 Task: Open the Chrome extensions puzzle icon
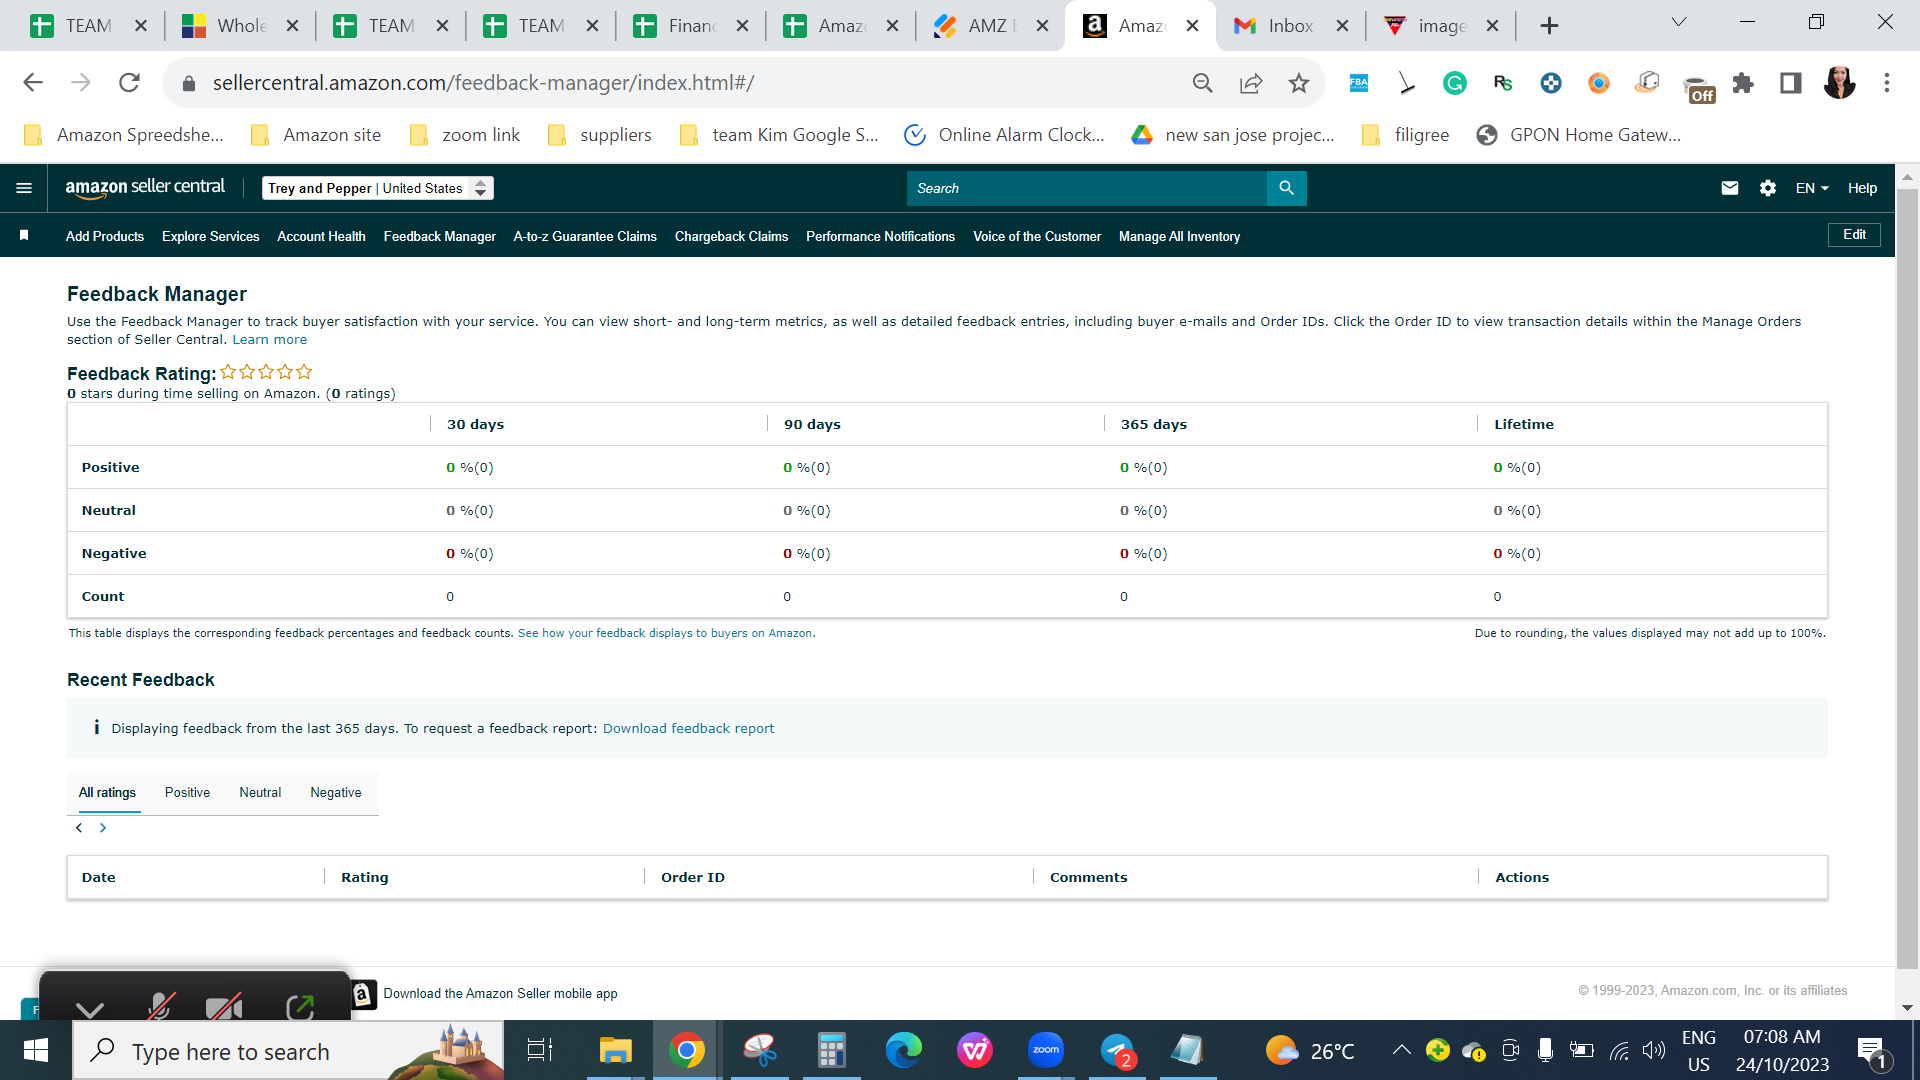[x=1743, y=83]
